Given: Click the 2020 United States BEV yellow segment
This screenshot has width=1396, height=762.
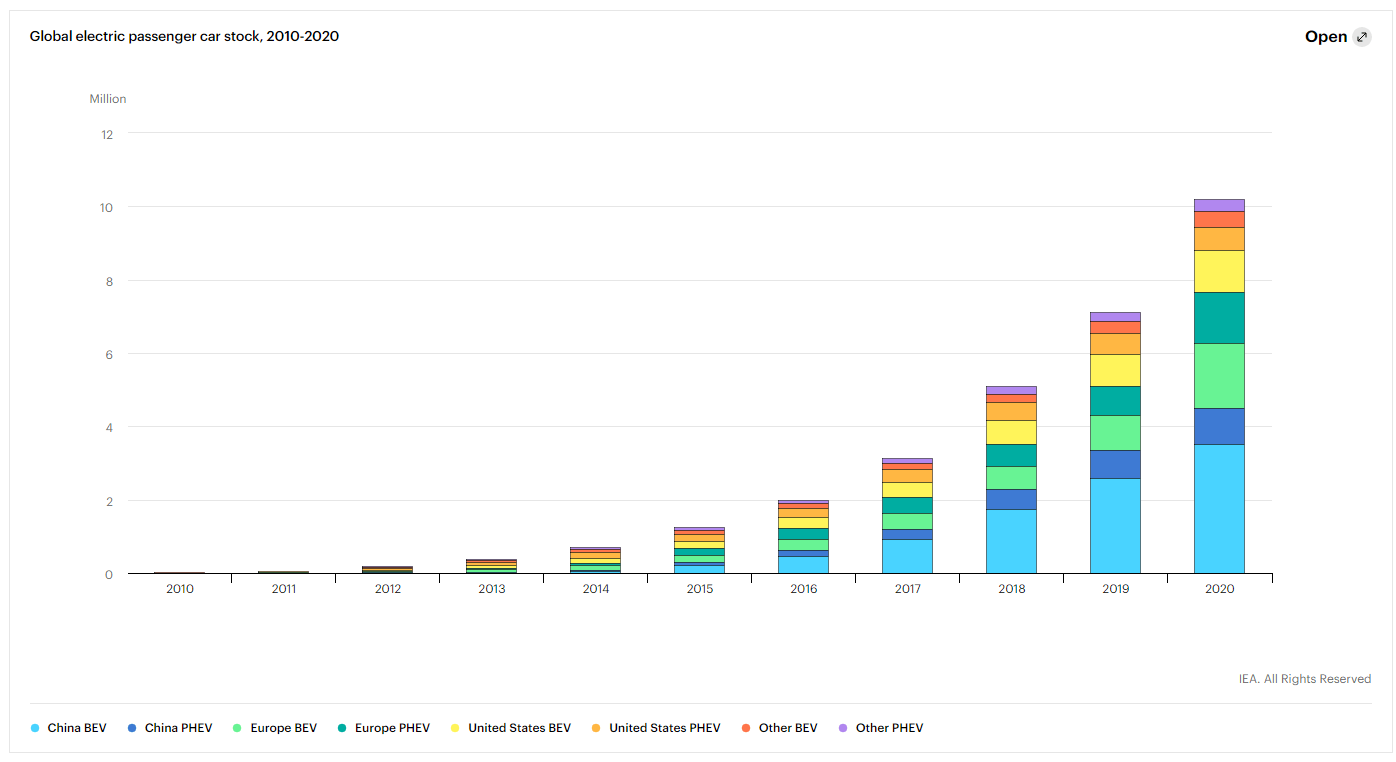Looking at the screenshot, I should click(x=1219, y=271).
